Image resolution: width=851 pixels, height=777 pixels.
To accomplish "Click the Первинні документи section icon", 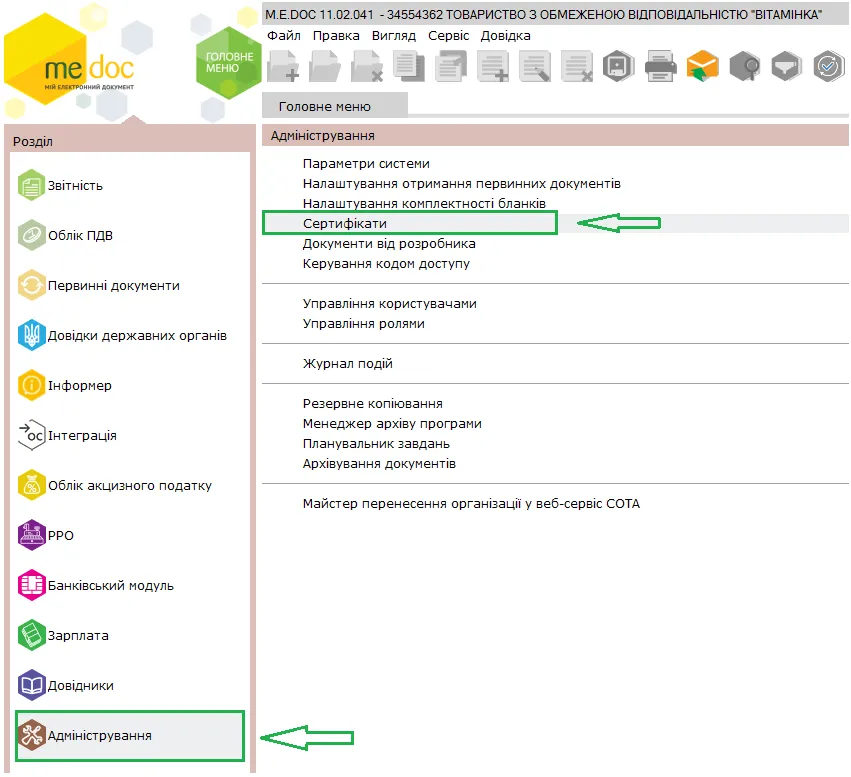I will [x=31, y=285].
